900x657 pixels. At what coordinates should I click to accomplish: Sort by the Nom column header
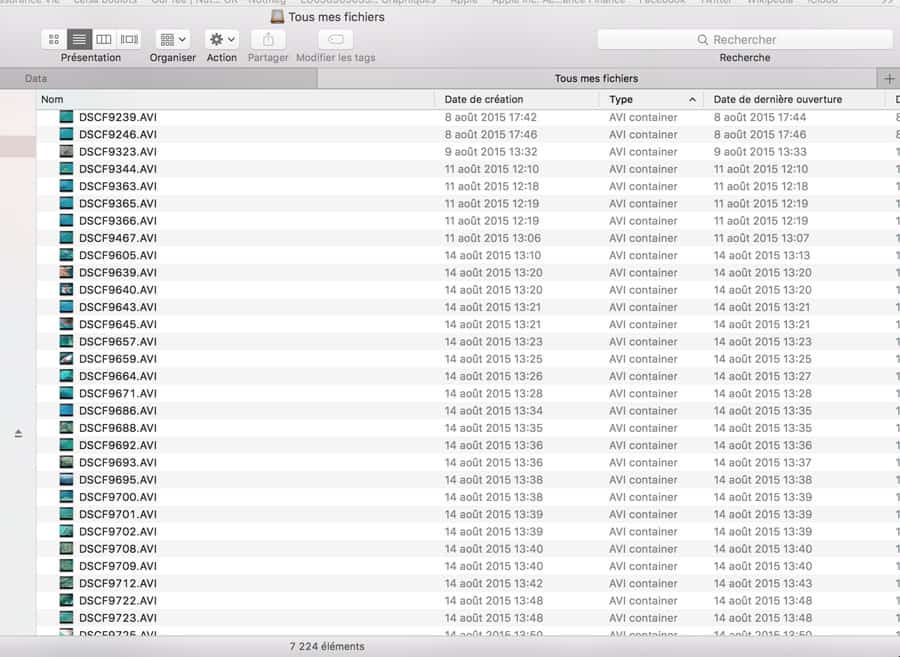point(235,99)
